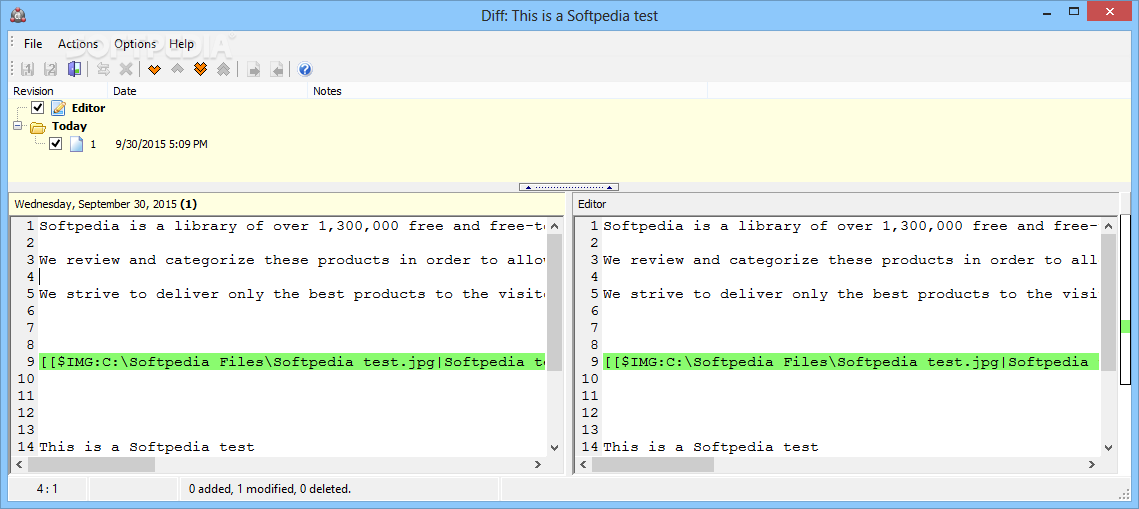Click the save revision 2 toolbar icon
The height and width of the screenshot is (509, 1139).
pyautogui.click(x=50, y=70)
